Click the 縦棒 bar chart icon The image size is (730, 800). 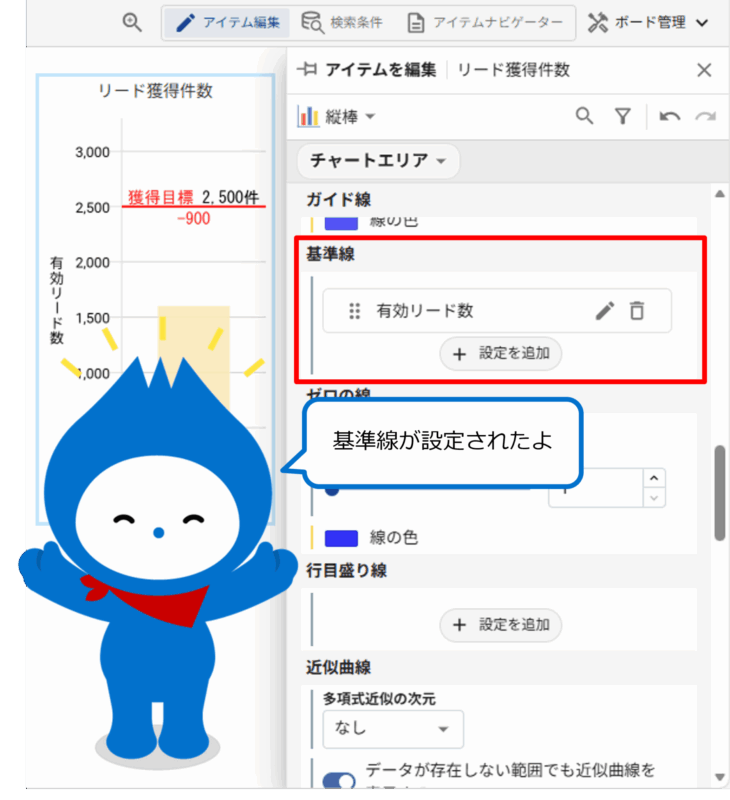tap(308, 117)
